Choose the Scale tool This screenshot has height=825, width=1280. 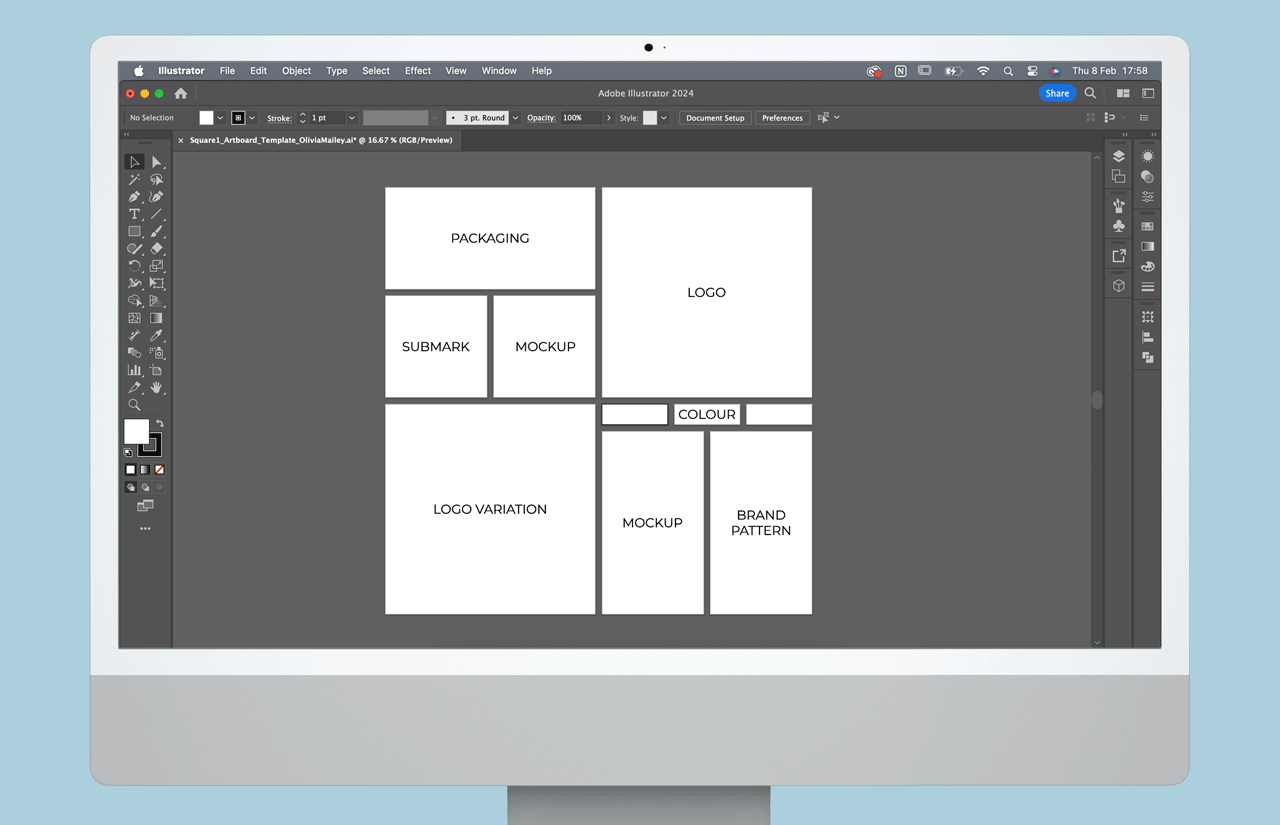click(x=156, y=266)
